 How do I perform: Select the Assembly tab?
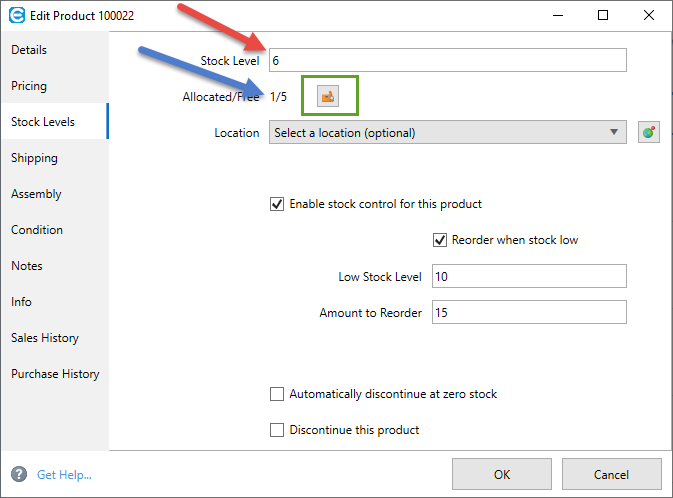(x=36, y=194)
